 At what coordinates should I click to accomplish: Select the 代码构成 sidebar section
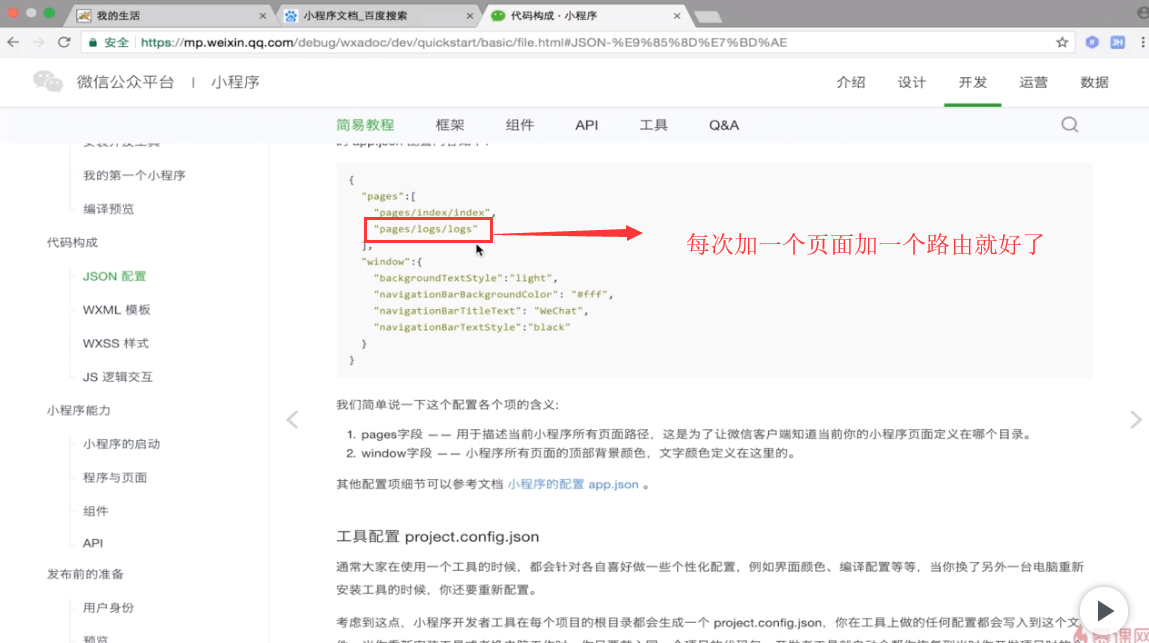[72, 243]
